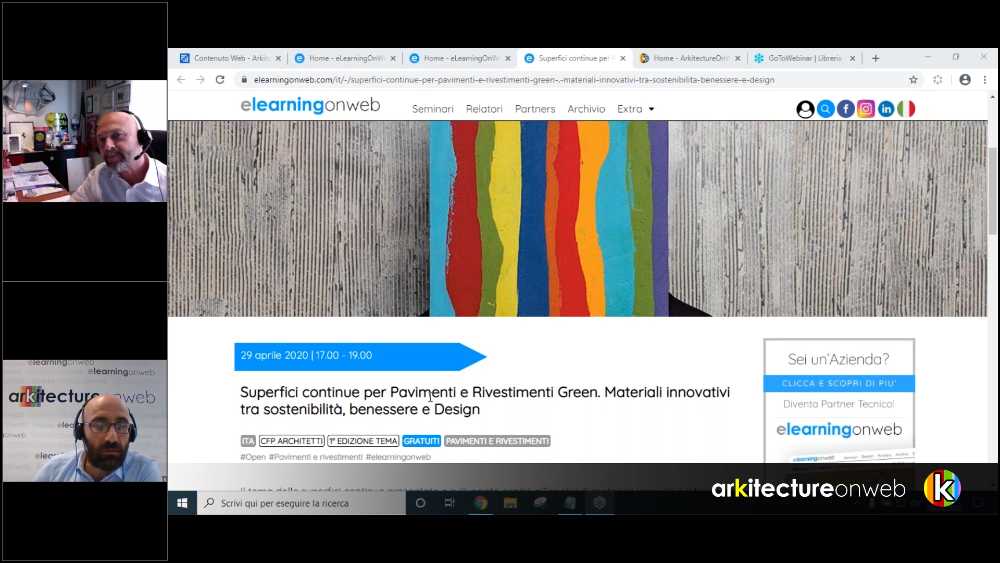This screenshot has height=563, width=1000.
Task: Visit the Facebook icon link
Action: point(846,109)
